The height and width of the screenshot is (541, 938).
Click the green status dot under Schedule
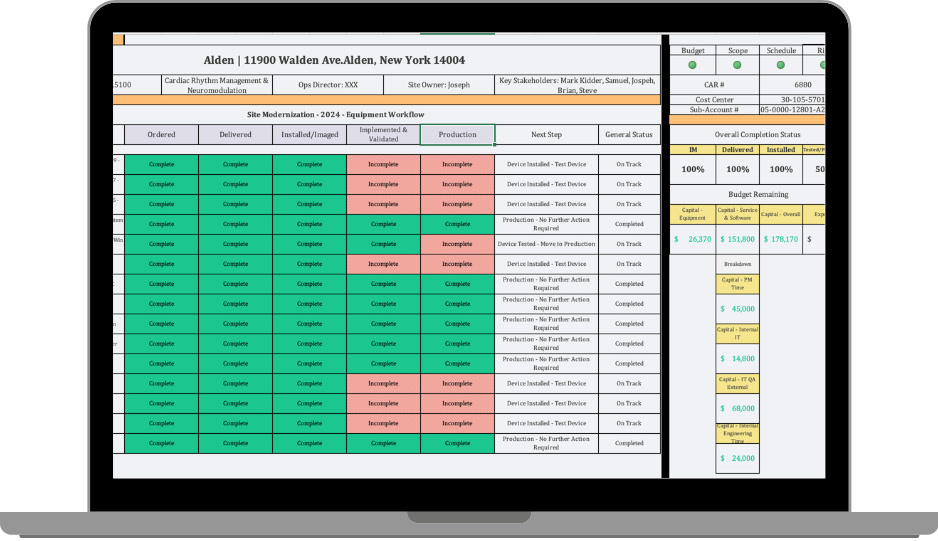[781, 65]
